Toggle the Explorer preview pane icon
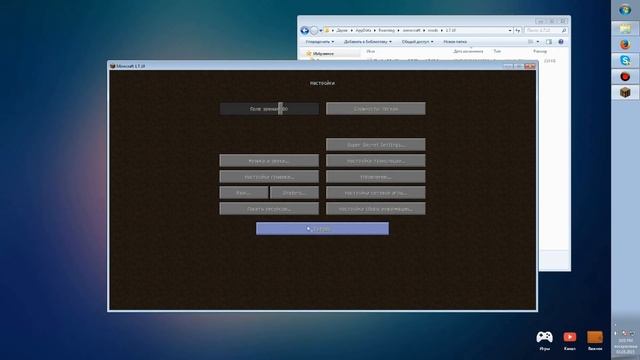Screen dimensions: 640x360 549,42
